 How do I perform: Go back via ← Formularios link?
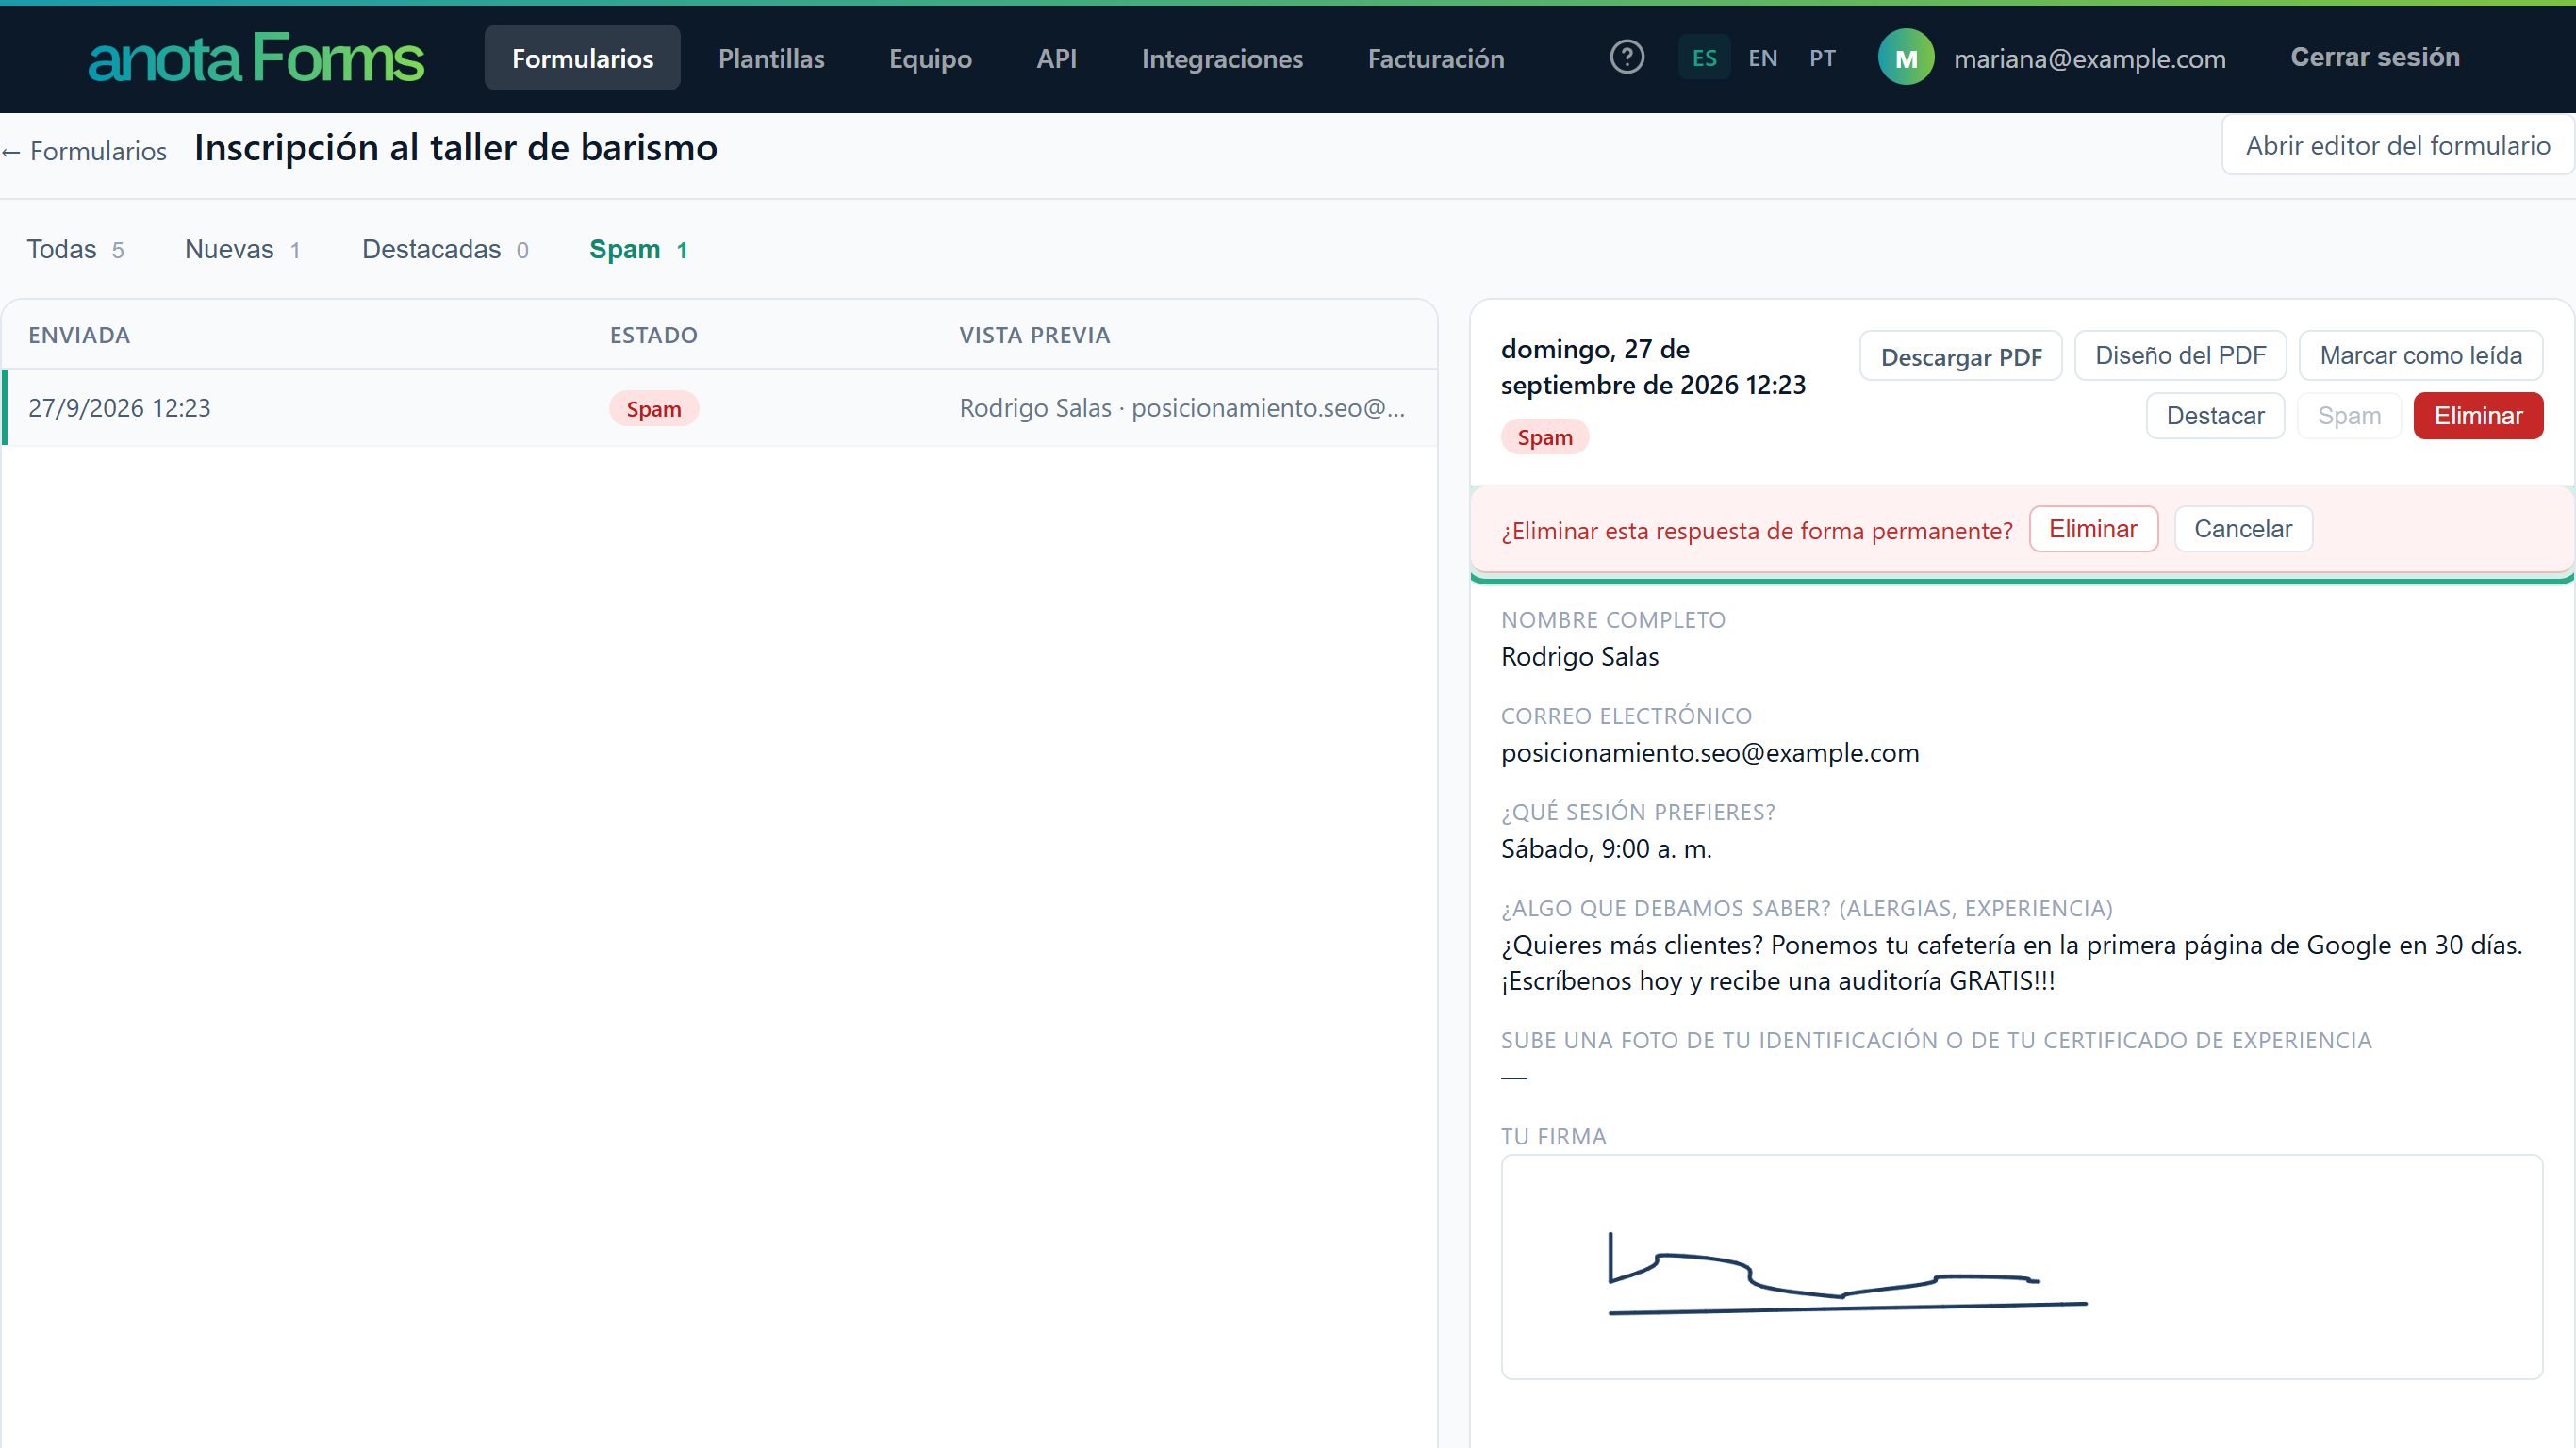pyautogui.click(x=84, y=151)
